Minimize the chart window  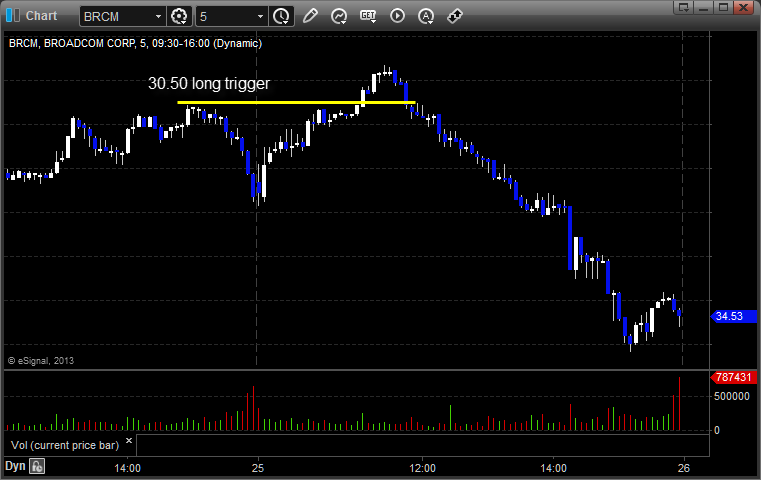click(704, 7)
